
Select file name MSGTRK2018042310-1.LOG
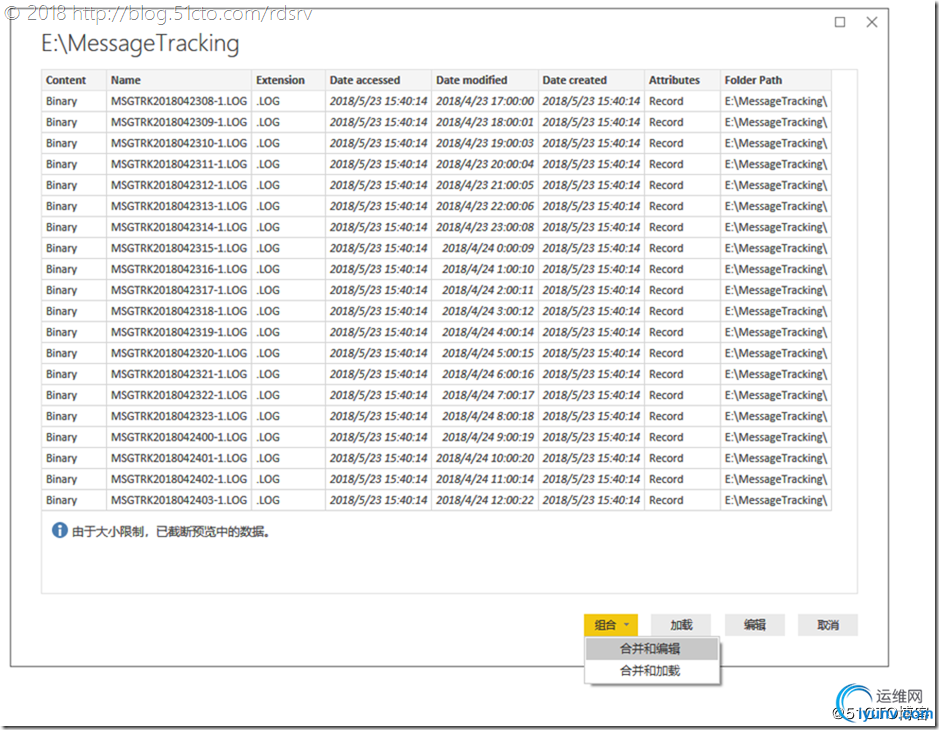(x=178, y=143)
